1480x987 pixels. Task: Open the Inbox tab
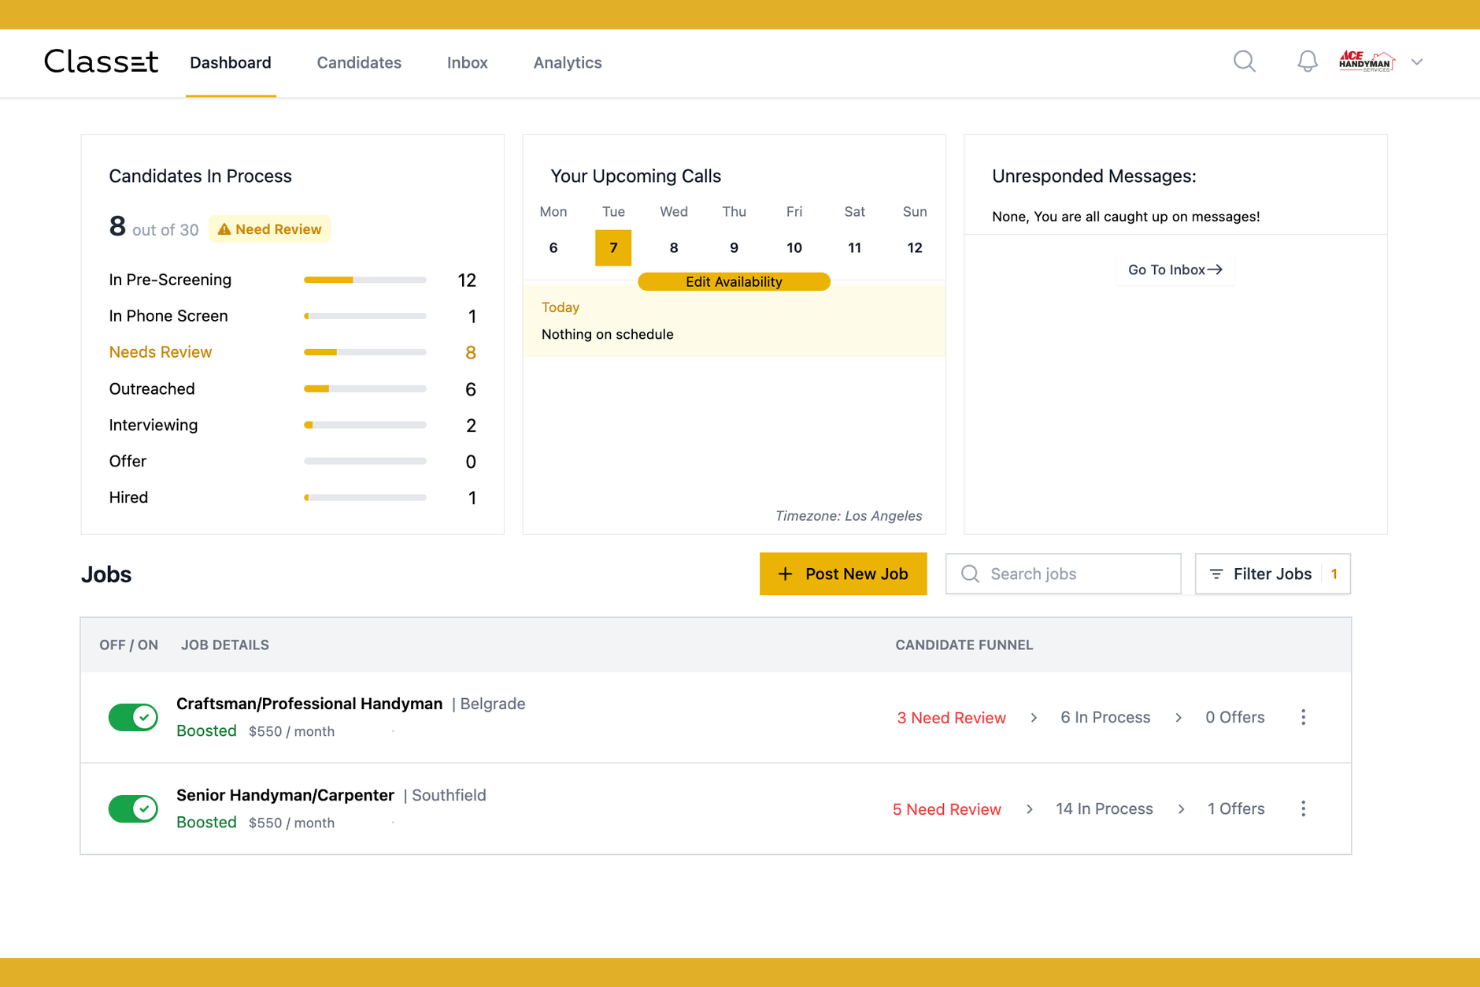pos(467,62)
